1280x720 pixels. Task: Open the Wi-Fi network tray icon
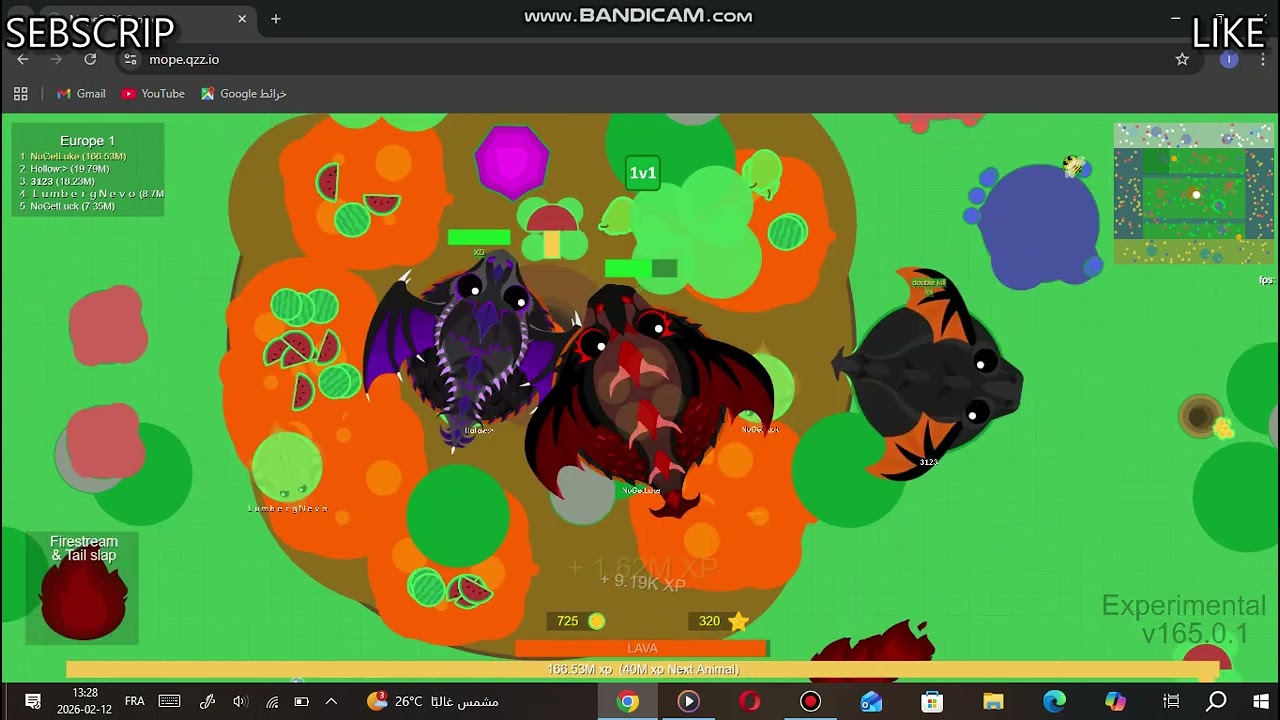tap(271, 701)
